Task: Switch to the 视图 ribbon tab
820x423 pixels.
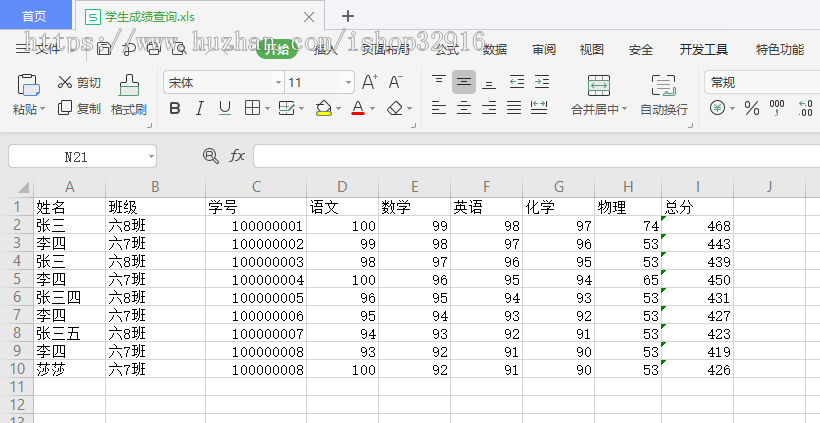Action: pos(592,50)
